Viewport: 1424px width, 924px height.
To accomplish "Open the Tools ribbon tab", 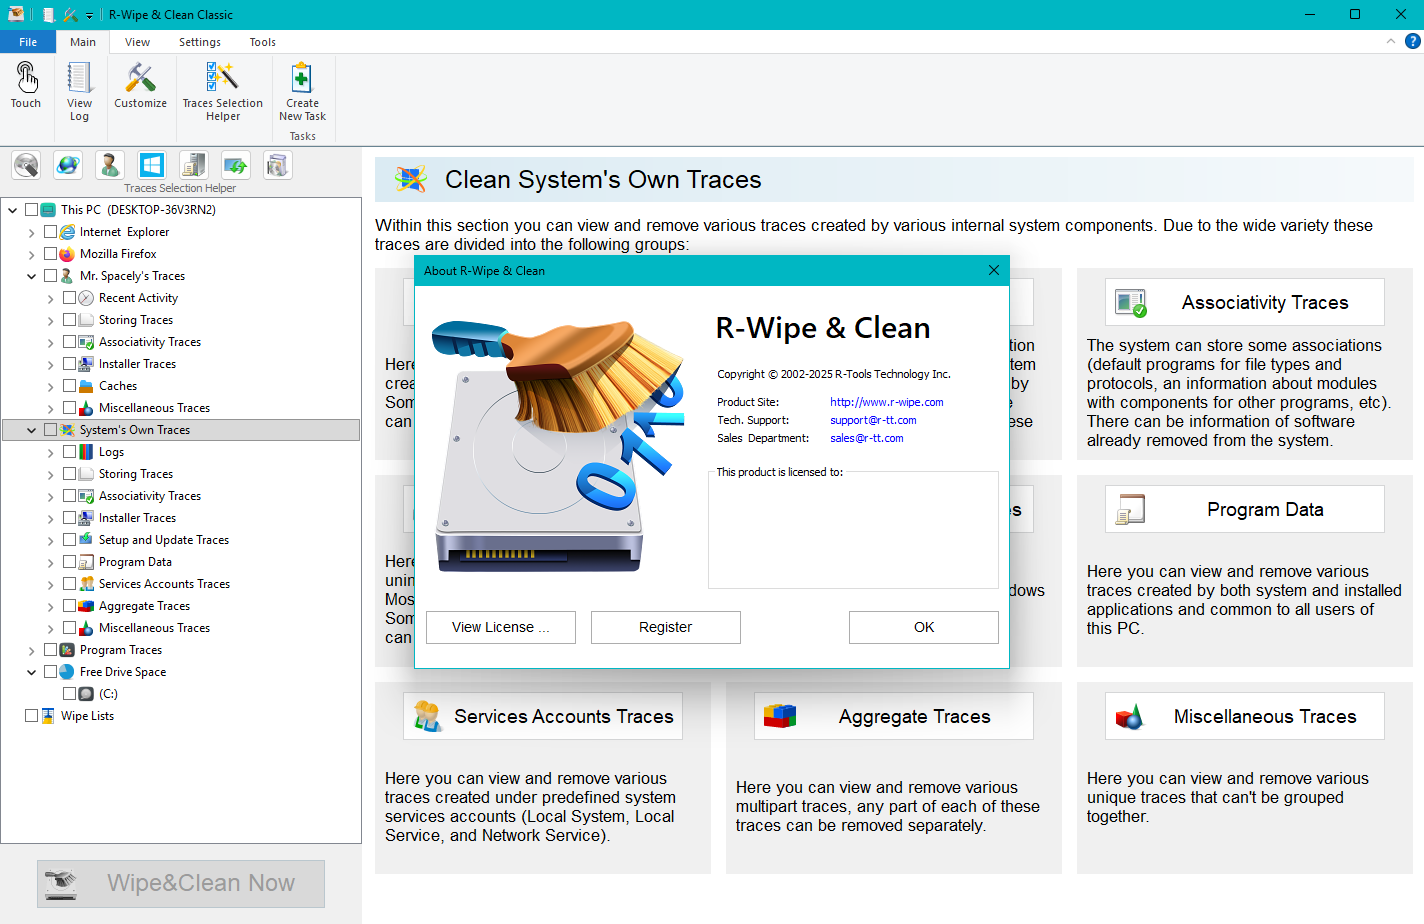I will click(x=263, y=42).
